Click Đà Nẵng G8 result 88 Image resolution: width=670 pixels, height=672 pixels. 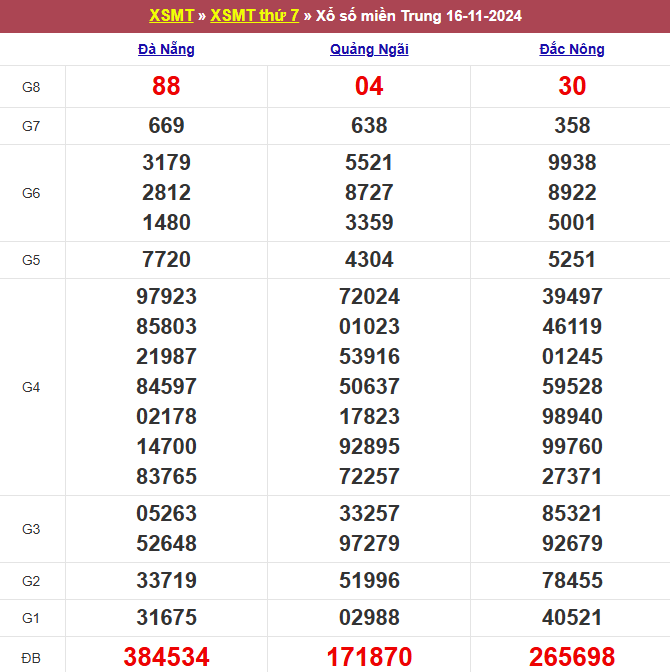click(x=166, y=86)
